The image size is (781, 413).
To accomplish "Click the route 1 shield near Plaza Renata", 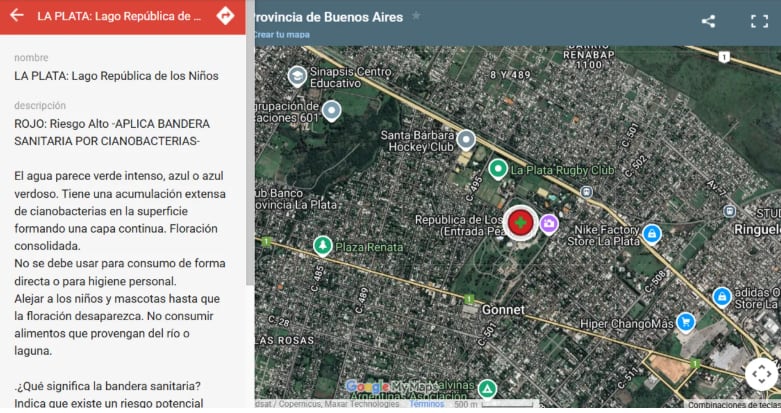I will [x=266, y=242].
